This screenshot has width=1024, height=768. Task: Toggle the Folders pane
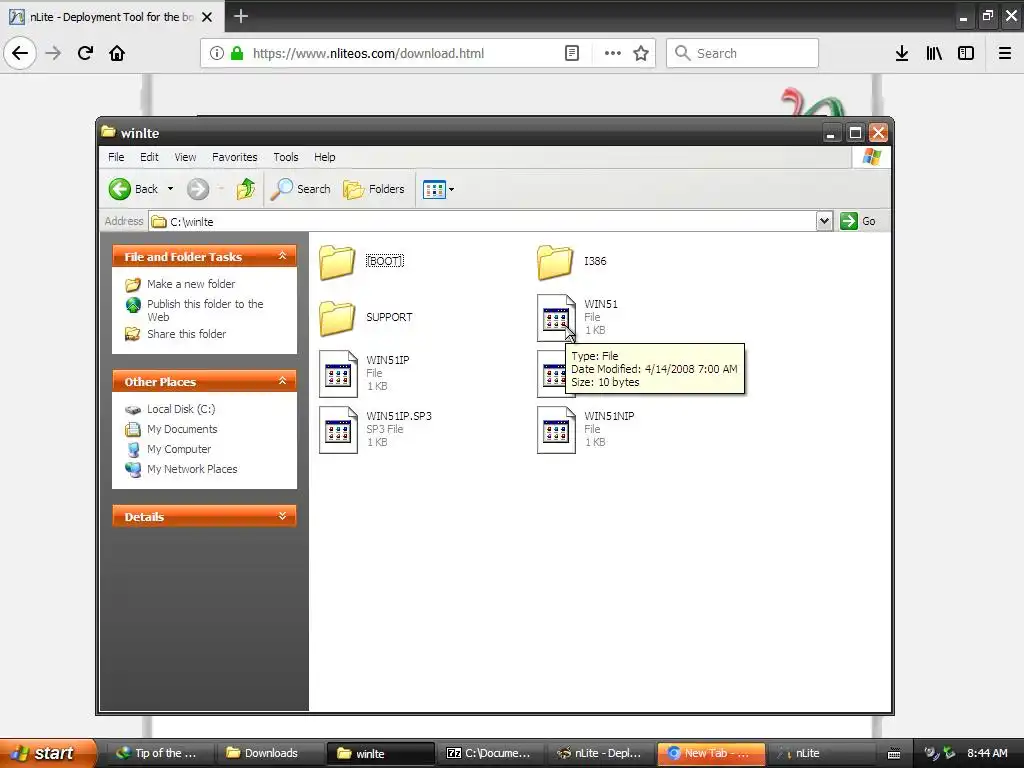coord(374,189)
